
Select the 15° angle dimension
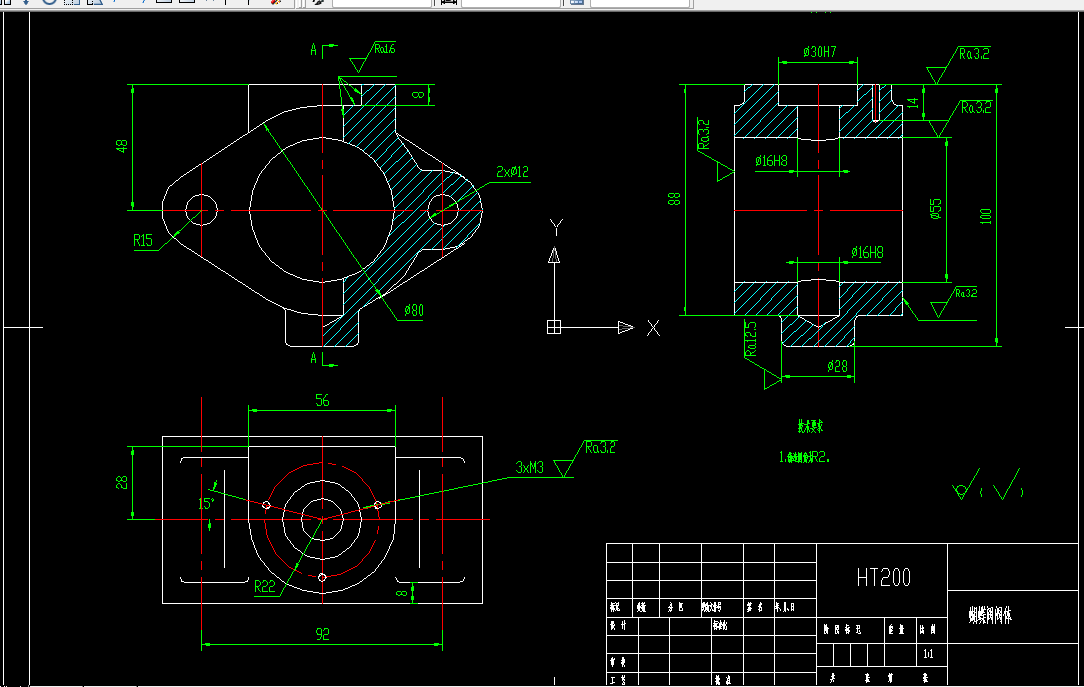point(206,504)
